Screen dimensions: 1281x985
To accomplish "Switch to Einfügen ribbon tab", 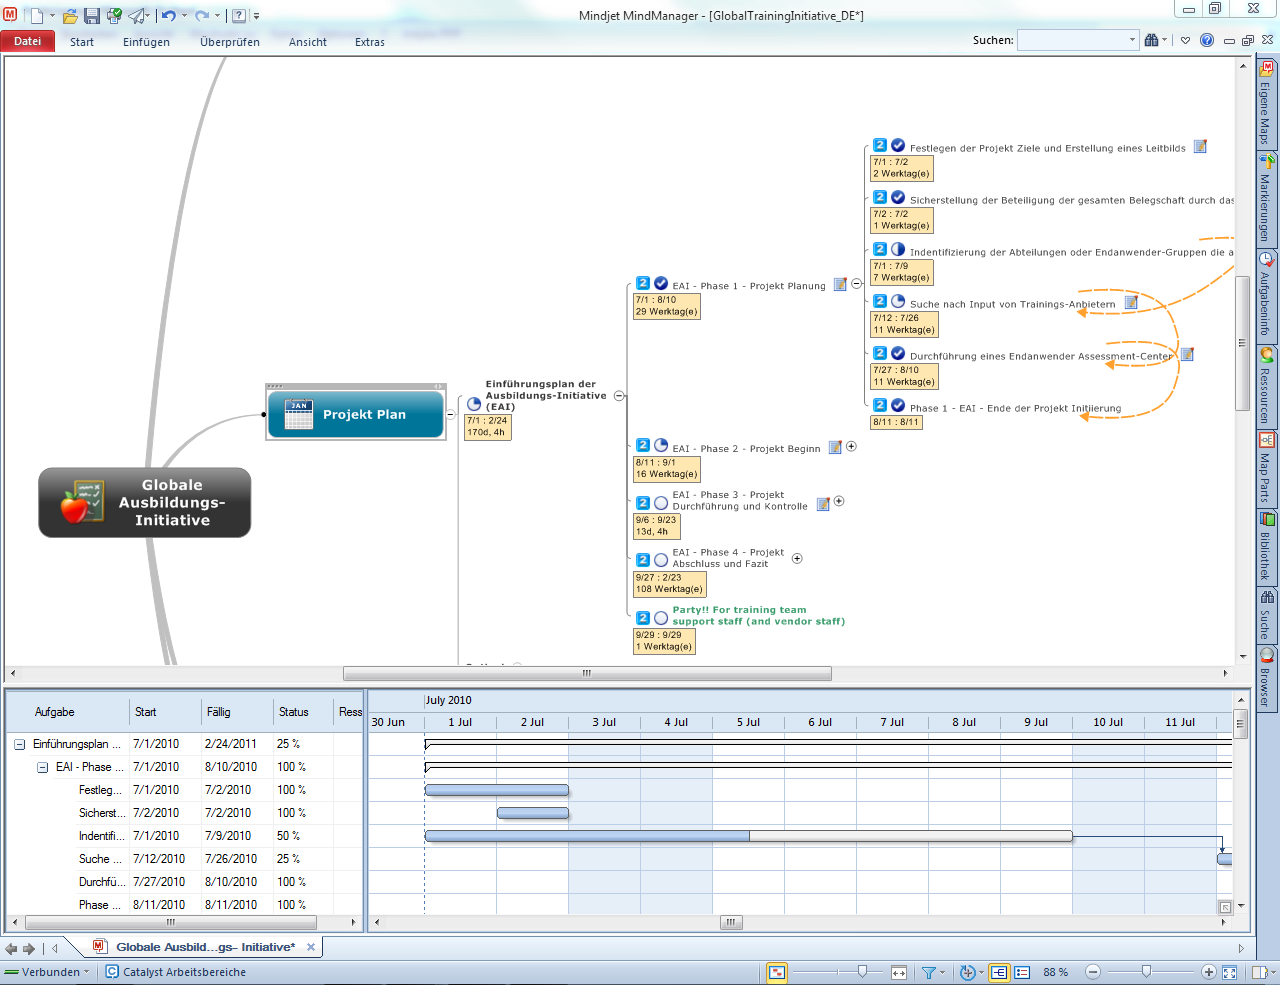I will point(146,42).
